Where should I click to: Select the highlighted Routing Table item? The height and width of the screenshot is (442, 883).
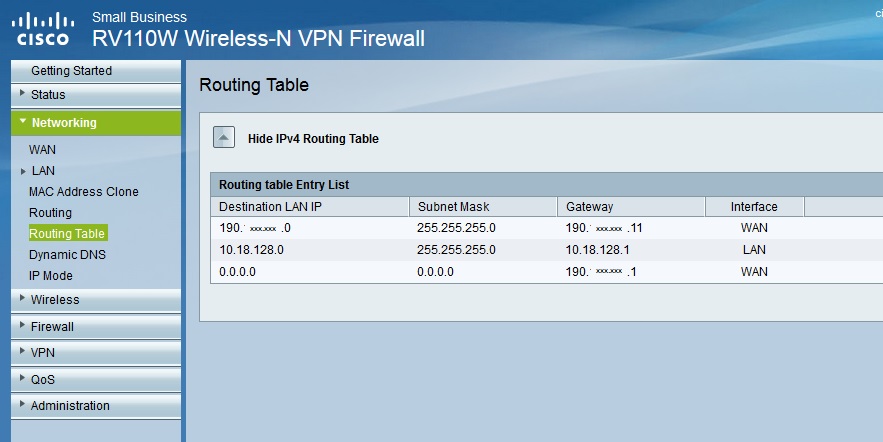pyautogui.click(x=67, y=234)
